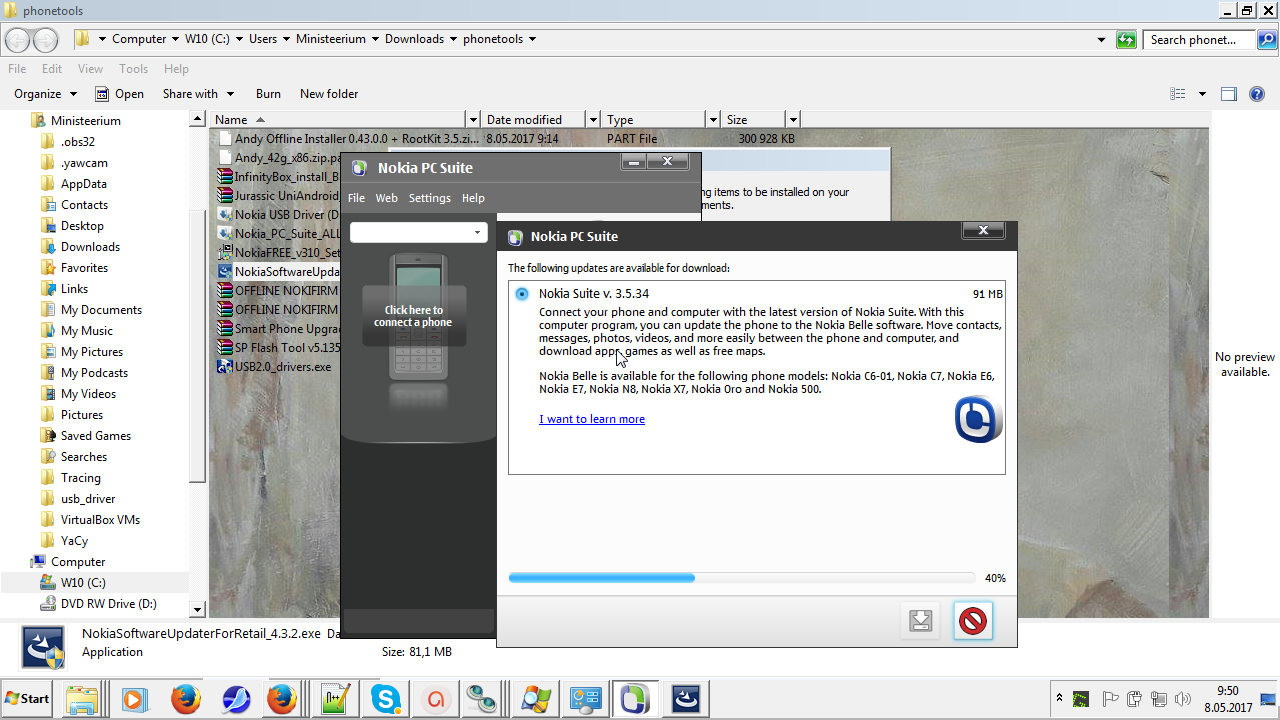The width and height of the screenshot is (1280, 720).
Task: Go back with the Explorer back arrow
Action: pyautogui.click(x=18, y=40)
